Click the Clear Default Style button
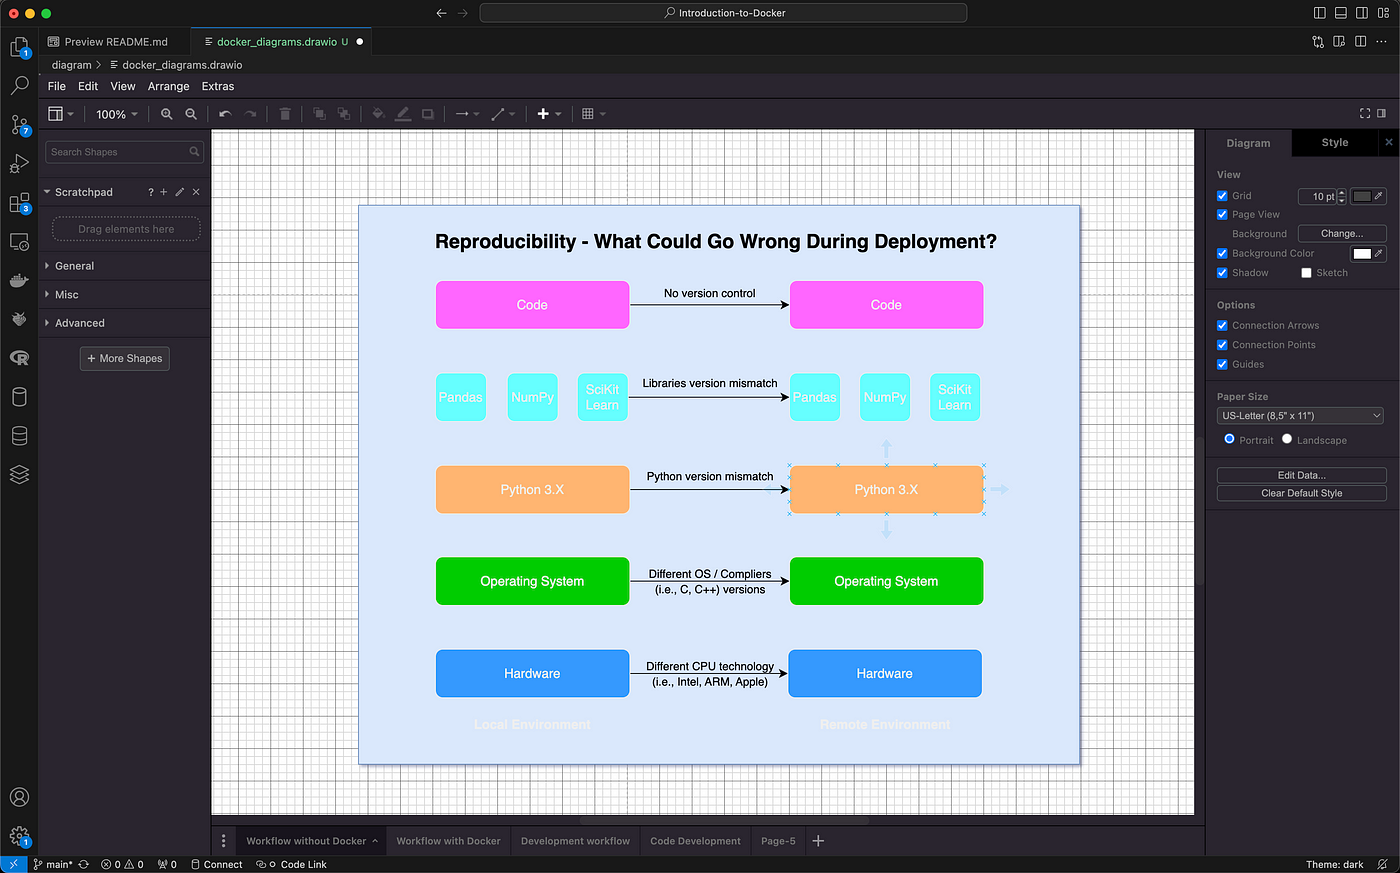 point(1301,493)
